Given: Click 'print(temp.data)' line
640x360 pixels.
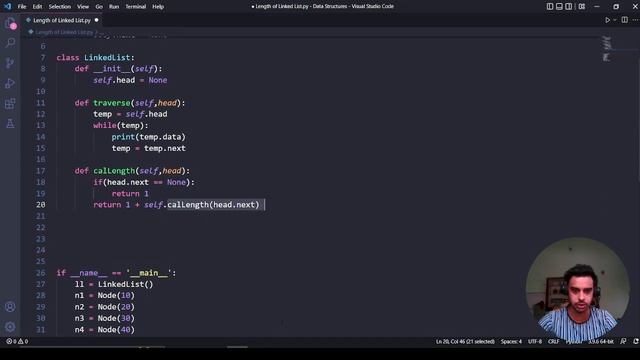Looking at the screenshot, I should [149, 137].
